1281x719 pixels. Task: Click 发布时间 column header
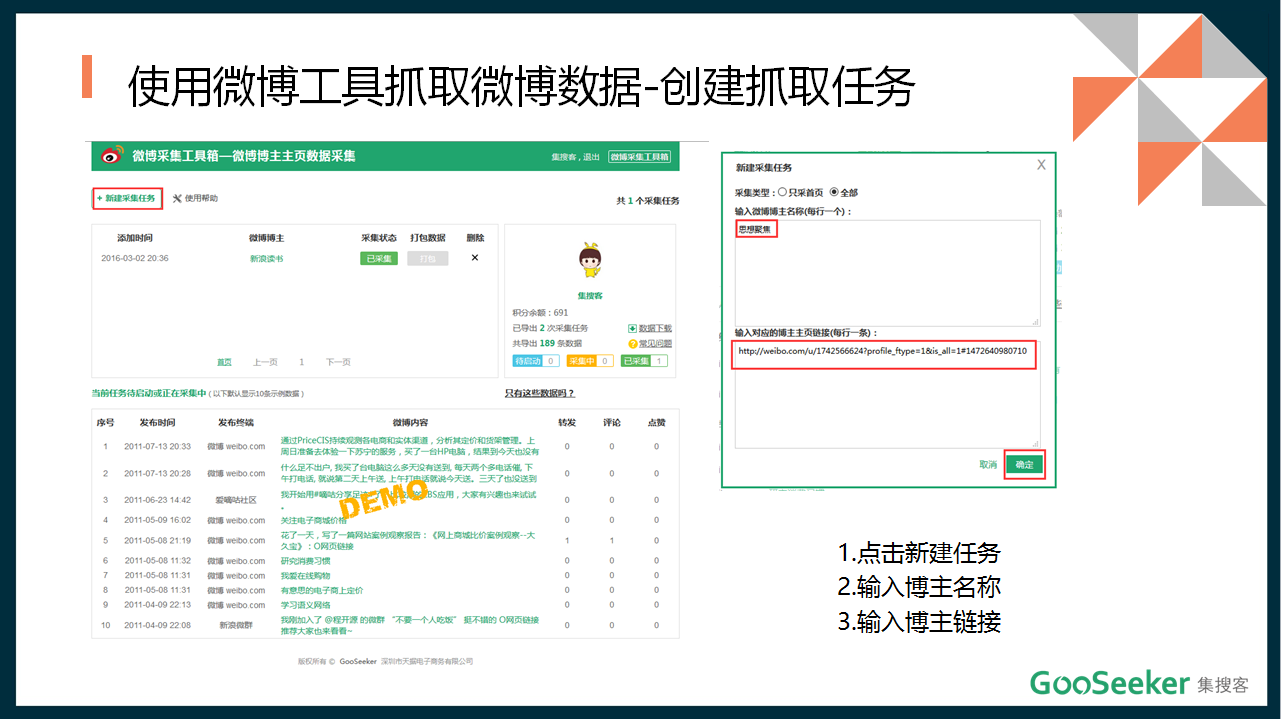(x=157, y=423)
